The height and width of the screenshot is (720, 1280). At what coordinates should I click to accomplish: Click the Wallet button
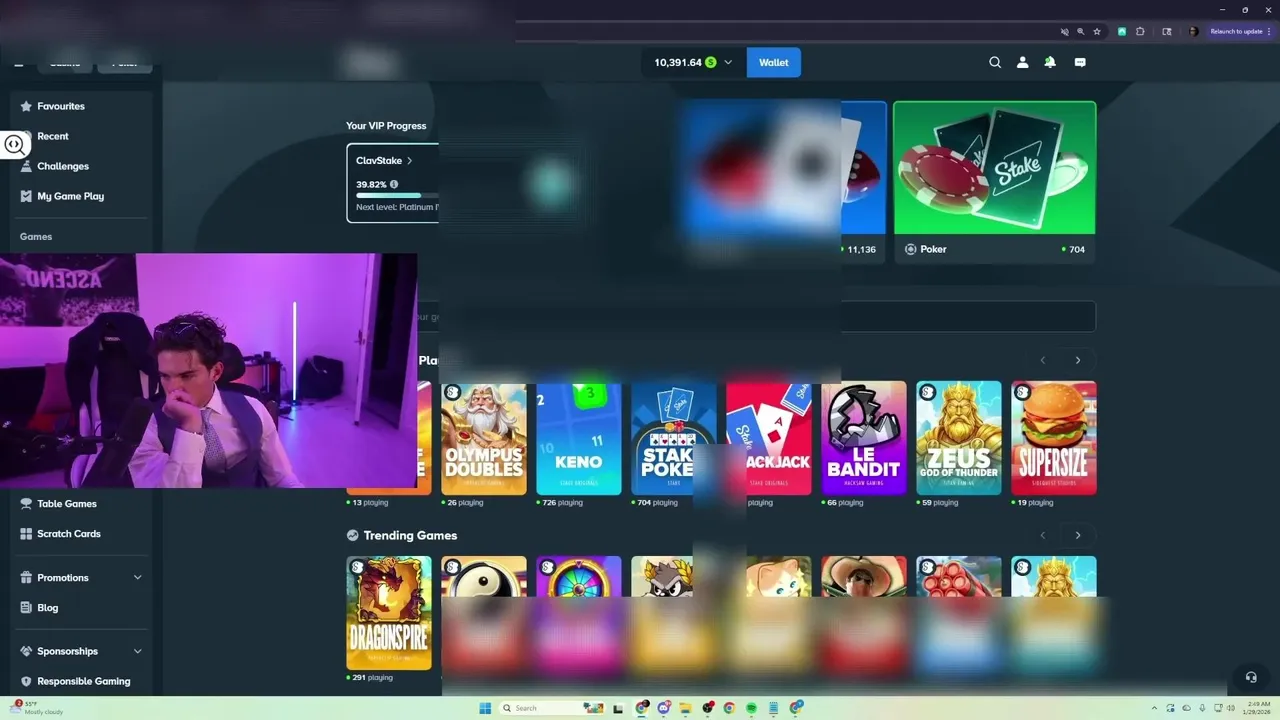click(774, 62)
